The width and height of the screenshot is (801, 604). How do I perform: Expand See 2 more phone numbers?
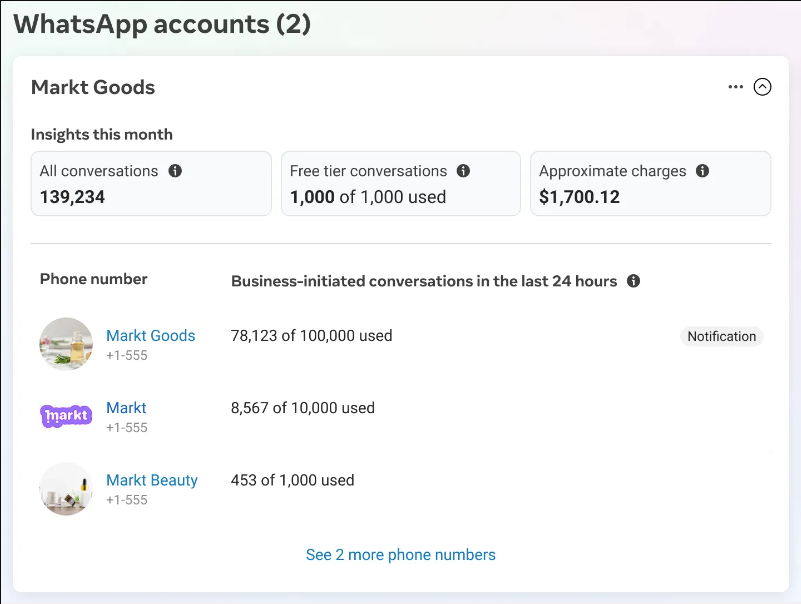click(x=400, y=555)
